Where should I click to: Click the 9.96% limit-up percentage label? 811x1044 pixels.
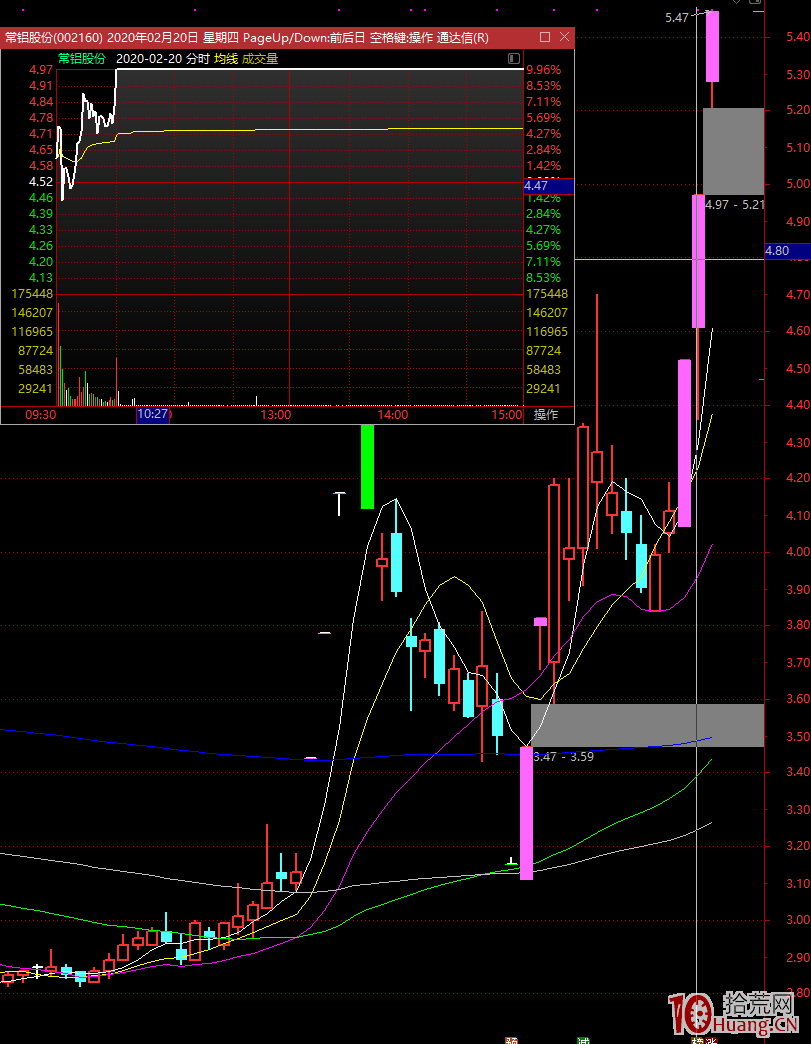tap(544, 70)
